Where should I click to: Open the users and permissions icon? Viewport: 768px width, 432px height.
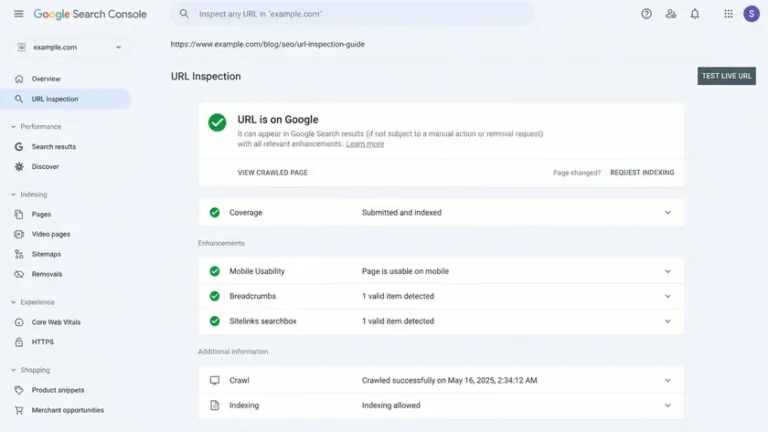tap(671, 14)
